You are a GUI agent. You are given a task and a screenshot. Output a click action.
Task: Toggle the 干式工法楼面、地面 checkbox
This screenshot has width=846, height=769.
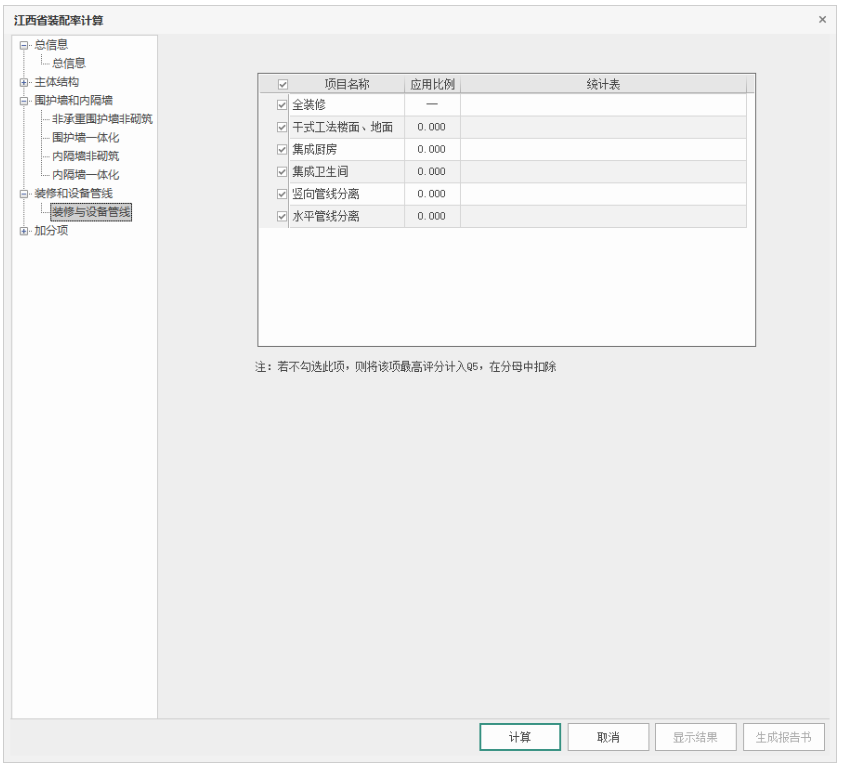click(x=282, y=127)
